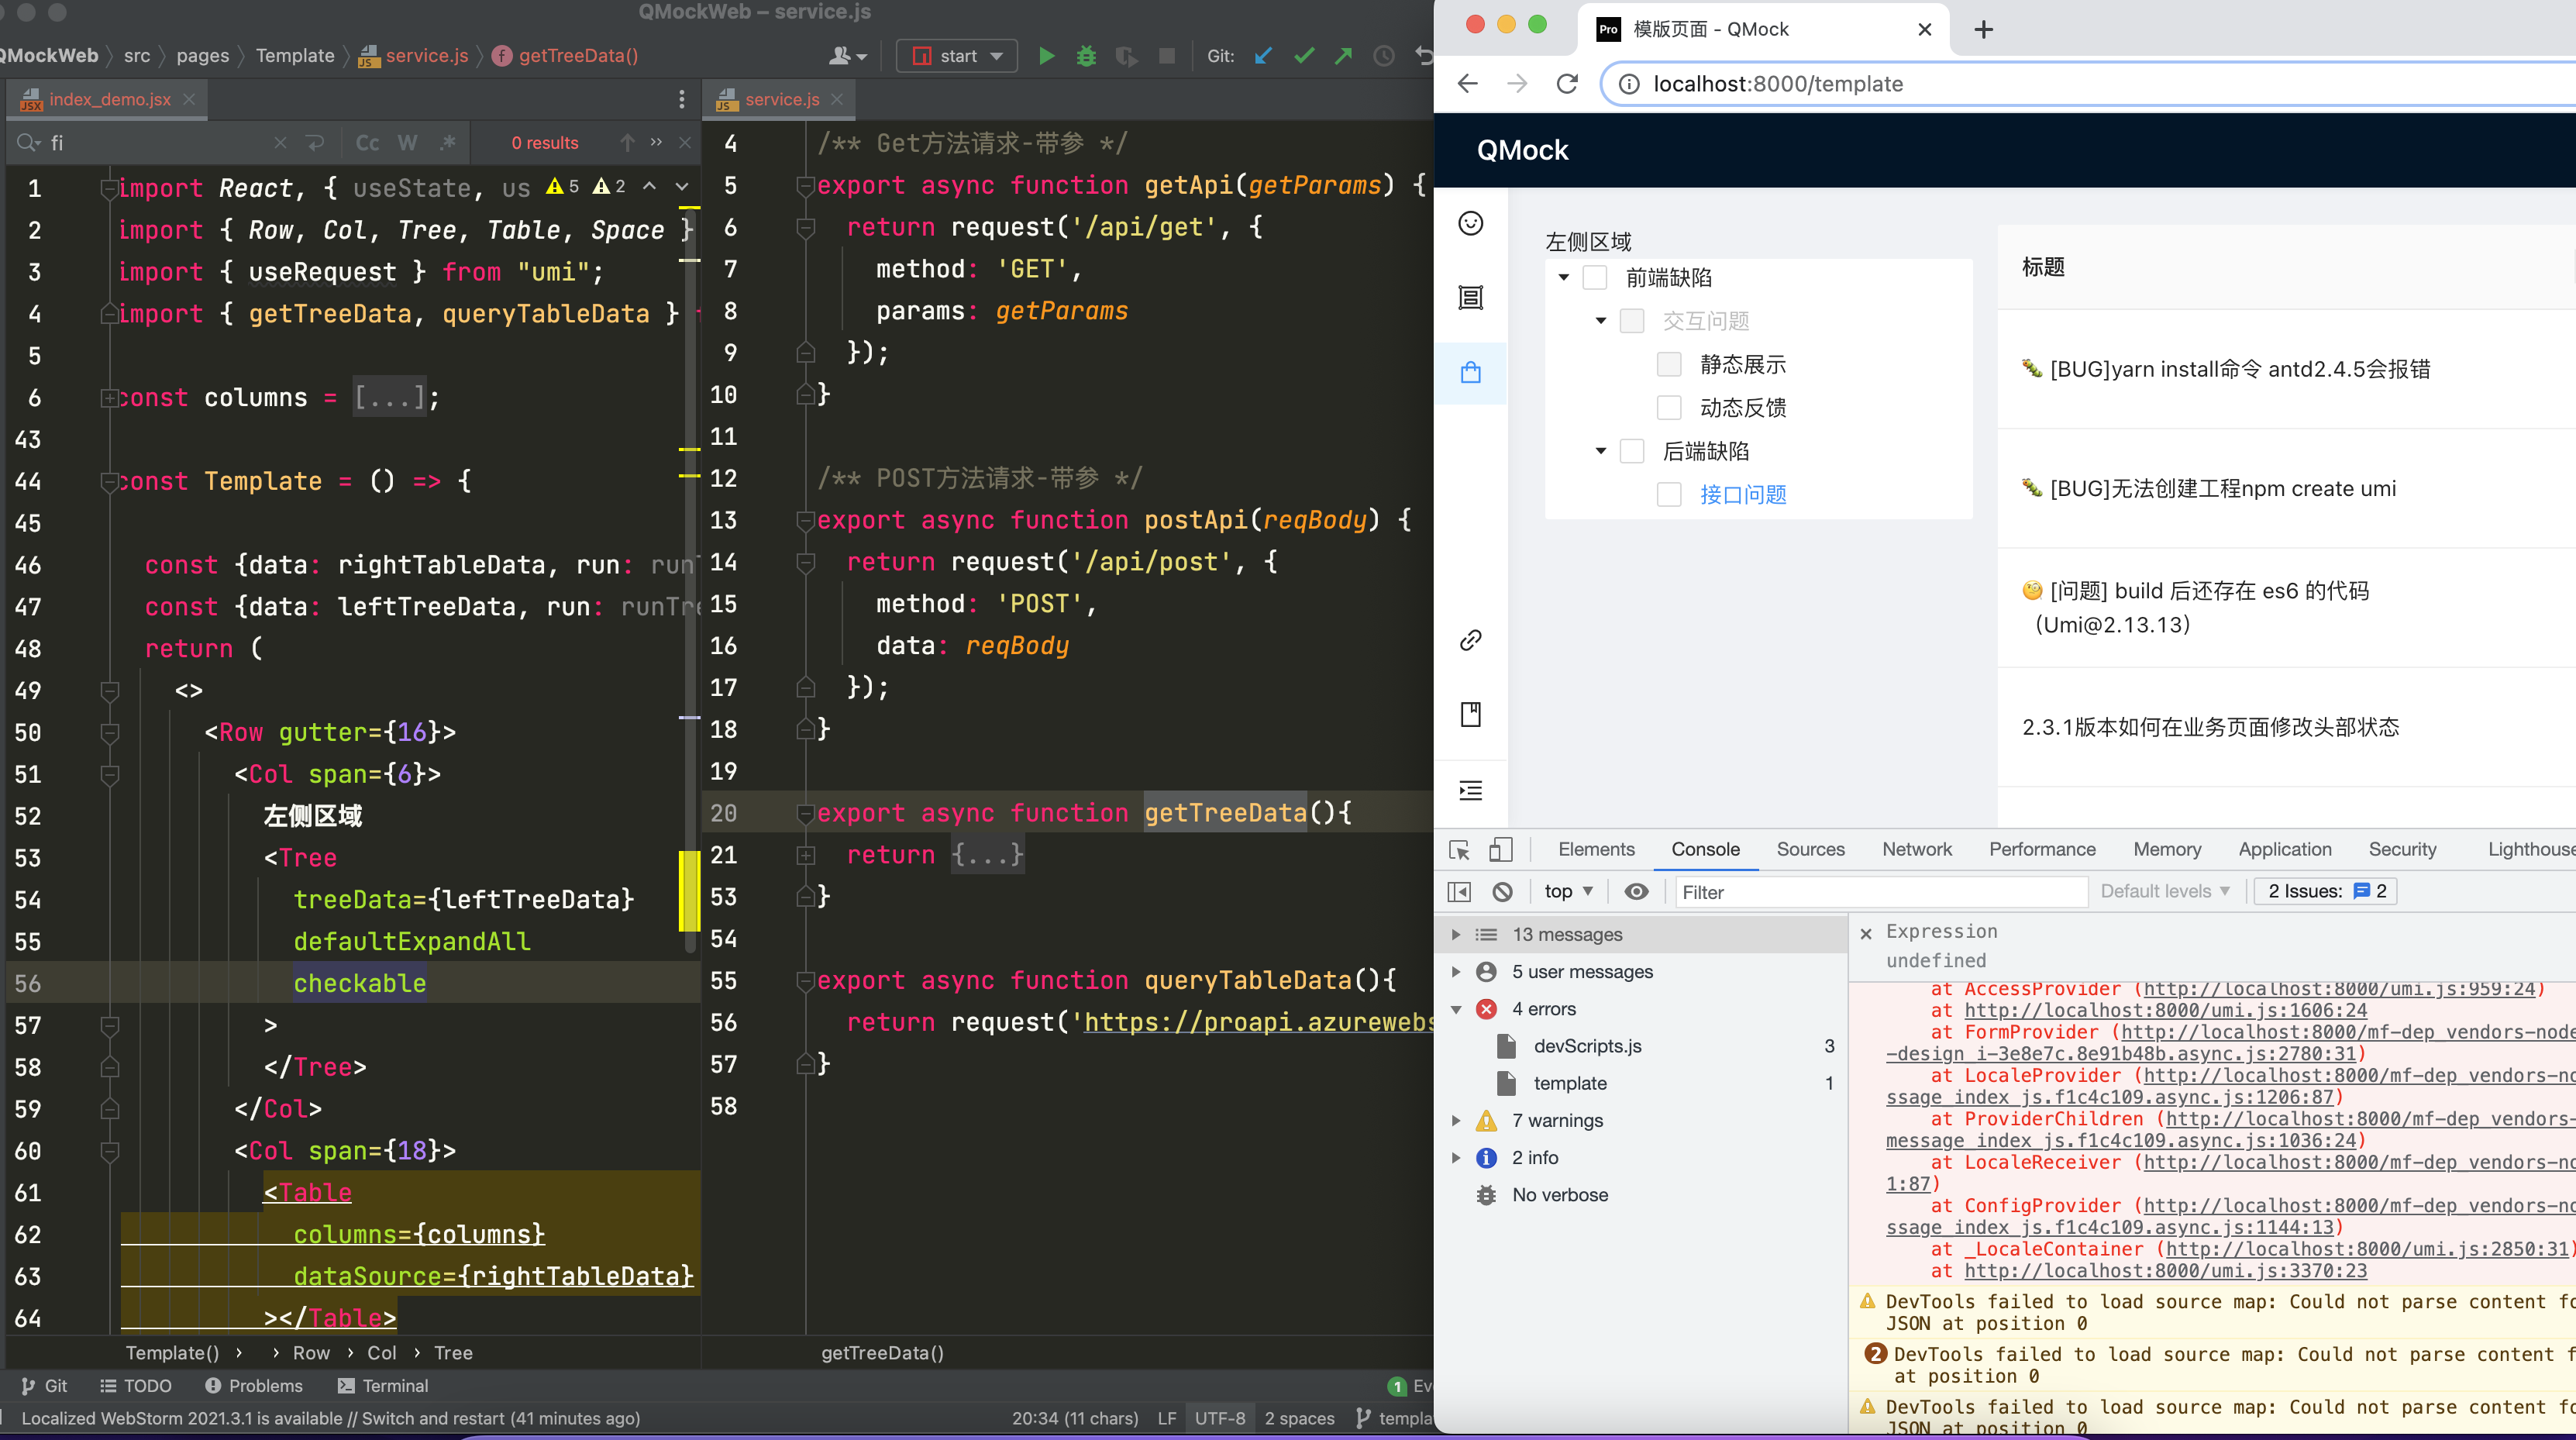Image resolution: width=2576 pixels, height=1440 pixels.
Task: Click the Git update project arrow icon
Action: pos(1263,56)
